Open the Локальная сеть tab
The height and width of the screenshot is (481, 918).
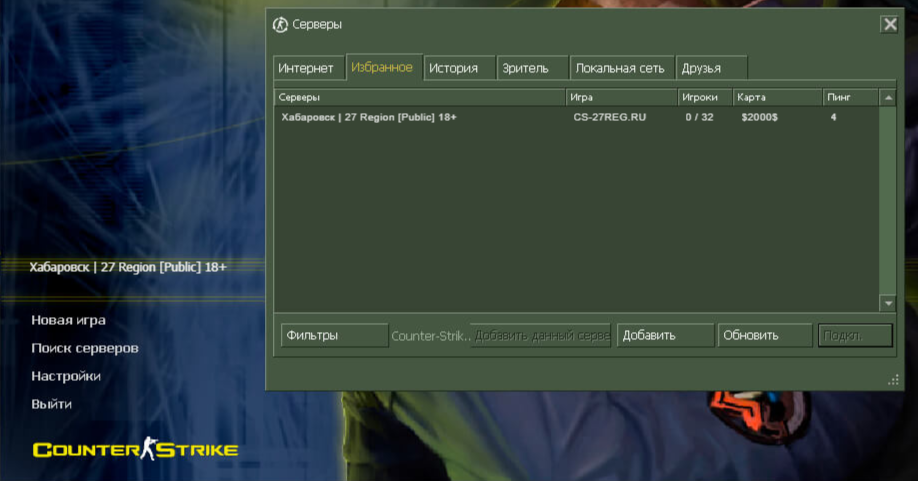click(622, 68)
